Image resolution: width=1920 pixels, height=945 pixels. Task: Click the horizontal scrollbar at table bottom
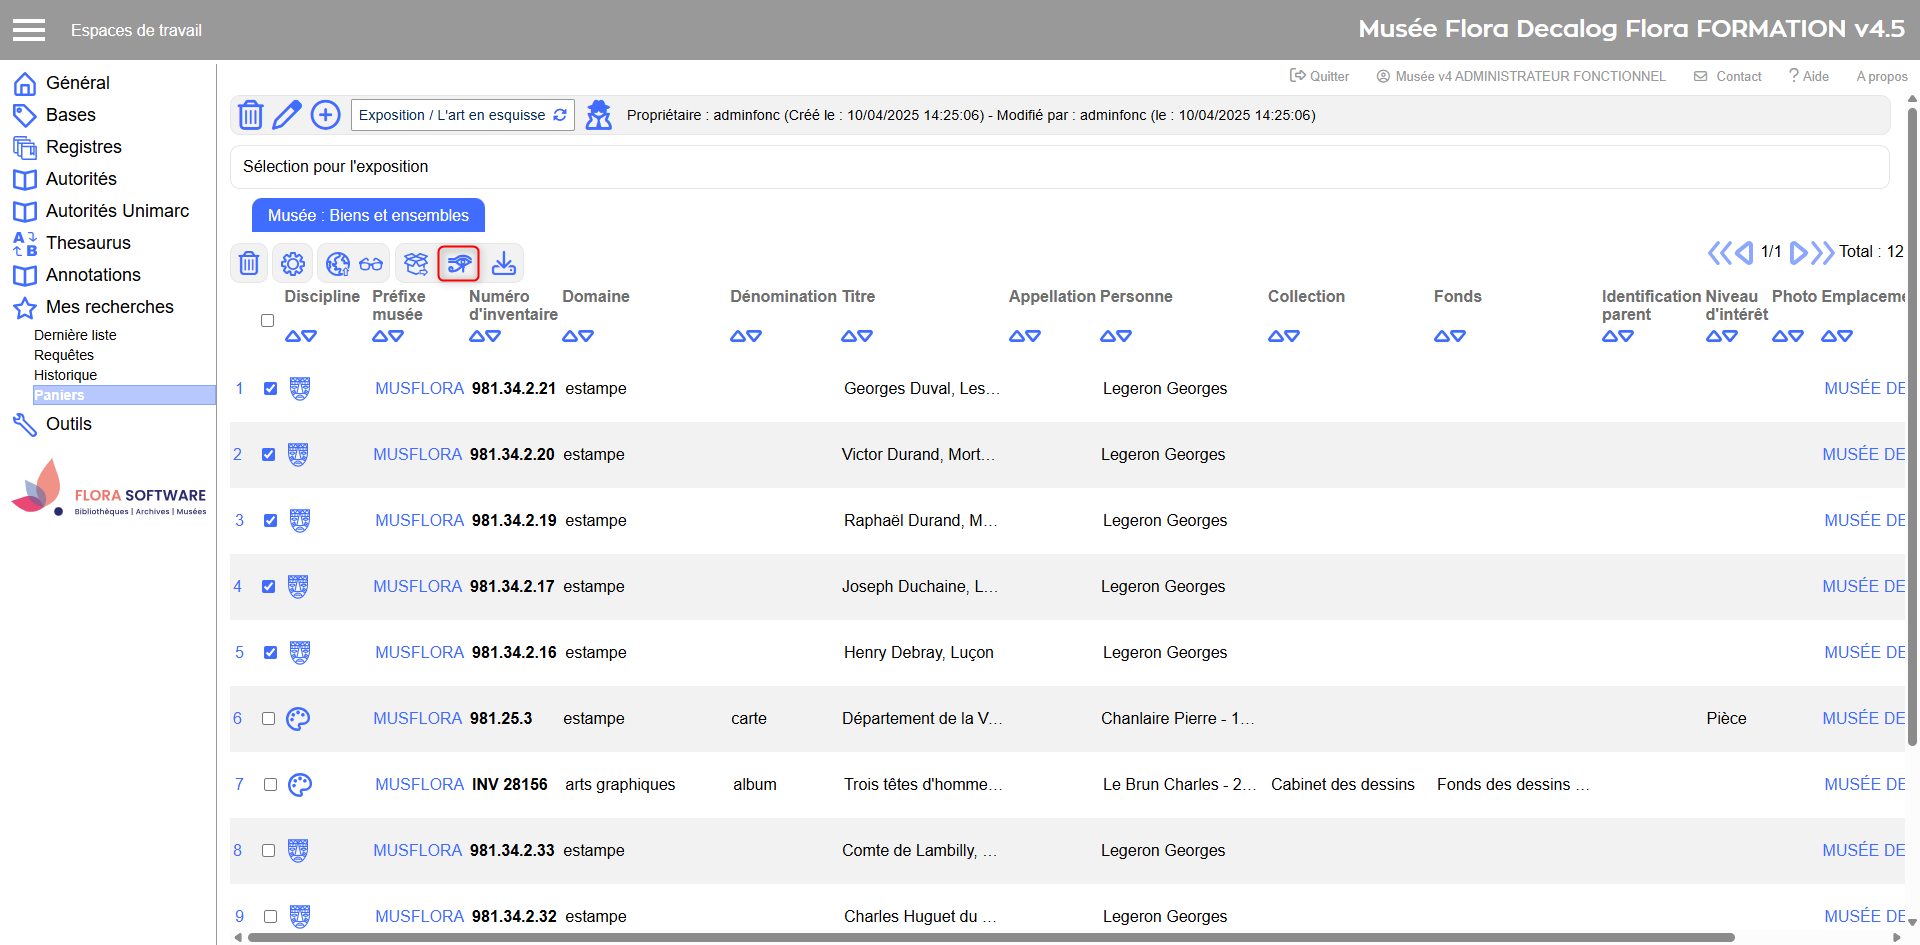[990, 938]
